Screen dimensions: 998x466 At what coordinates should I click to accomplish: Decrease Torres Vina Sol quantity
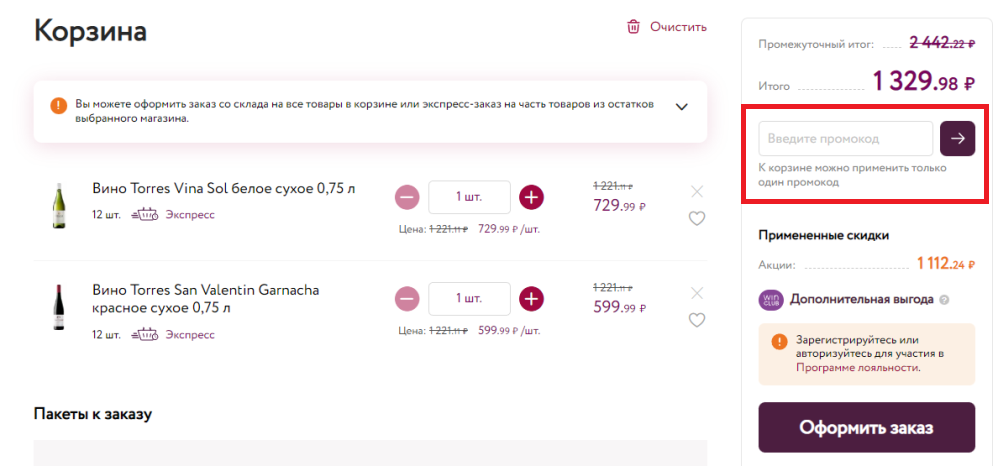[407, 197]
